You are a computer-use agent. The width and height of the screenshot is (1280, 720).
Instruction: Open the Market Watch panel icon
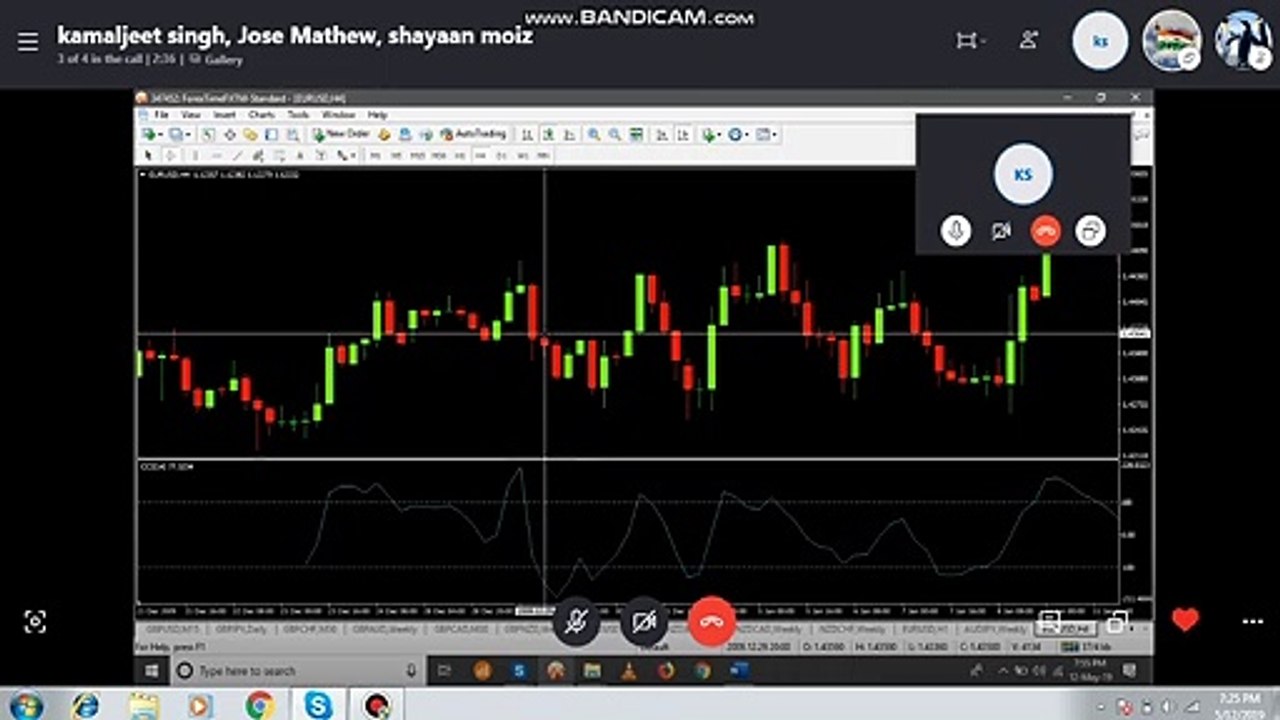(x=208, y=134)
